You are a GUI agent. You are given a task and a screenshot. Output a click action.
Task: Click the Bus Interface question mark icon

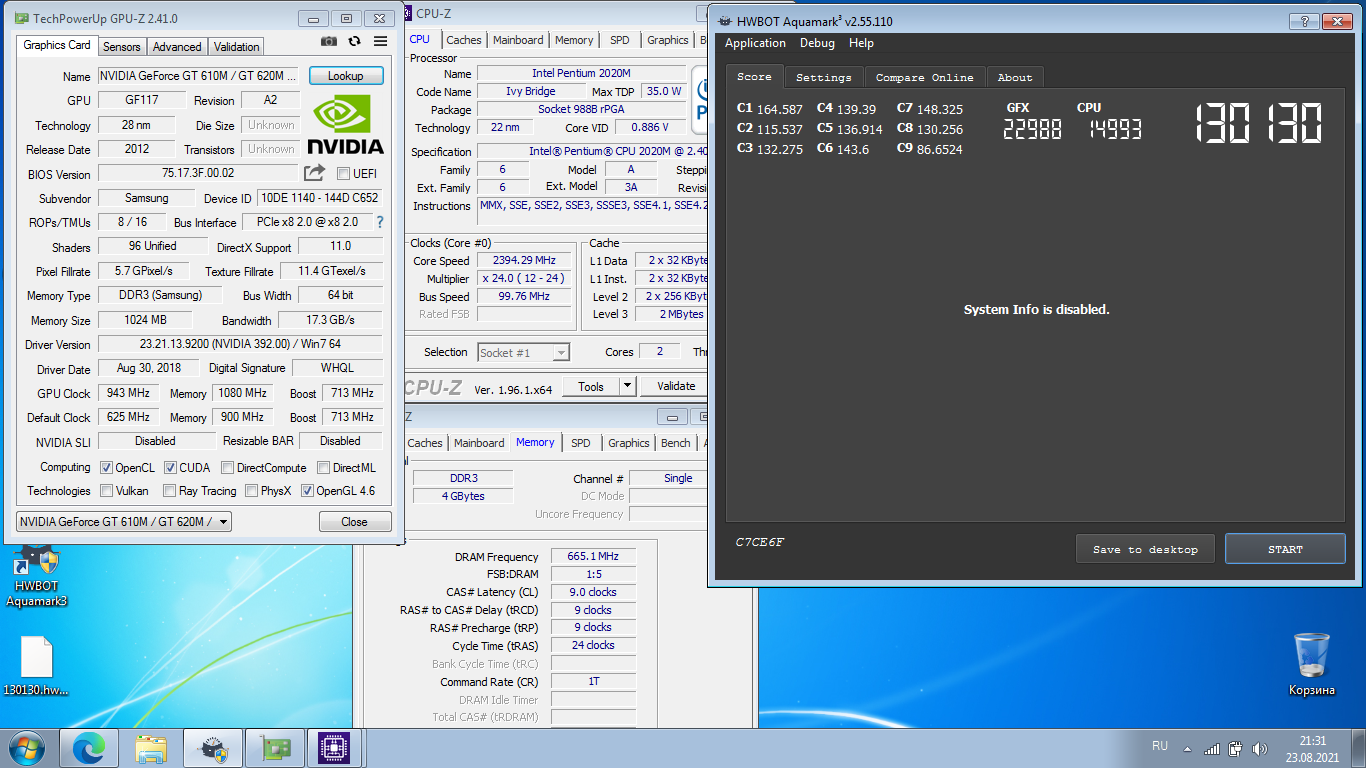[x=380, y=222]
